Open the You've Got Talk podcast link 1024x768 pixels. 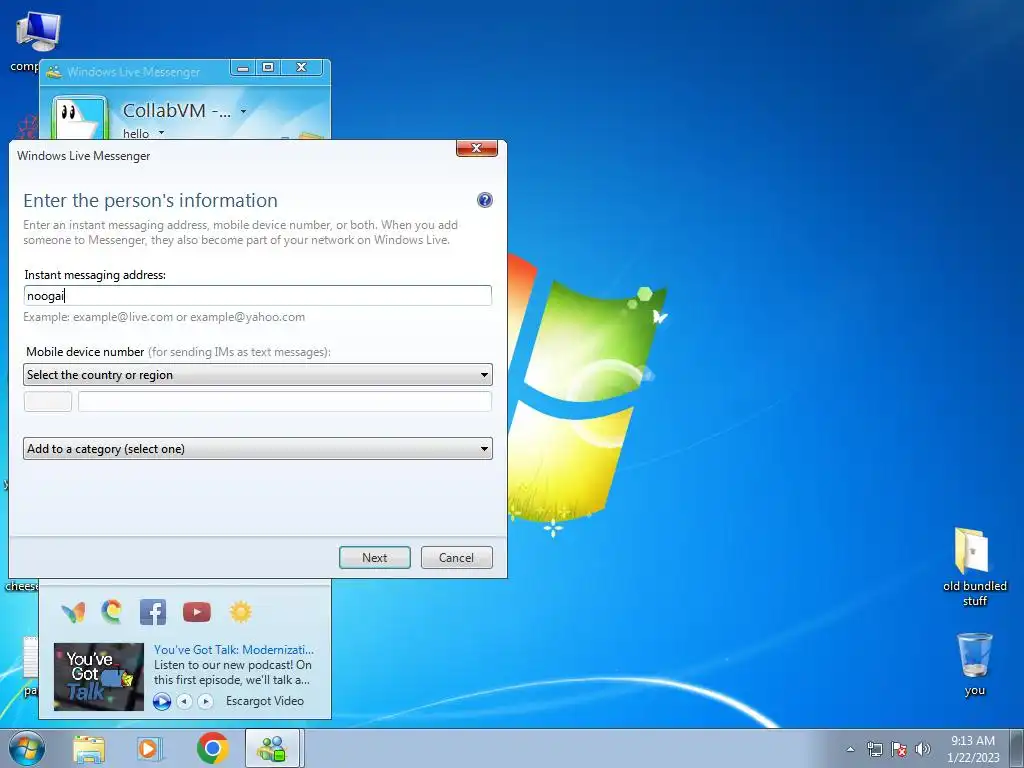pos(234,650)
